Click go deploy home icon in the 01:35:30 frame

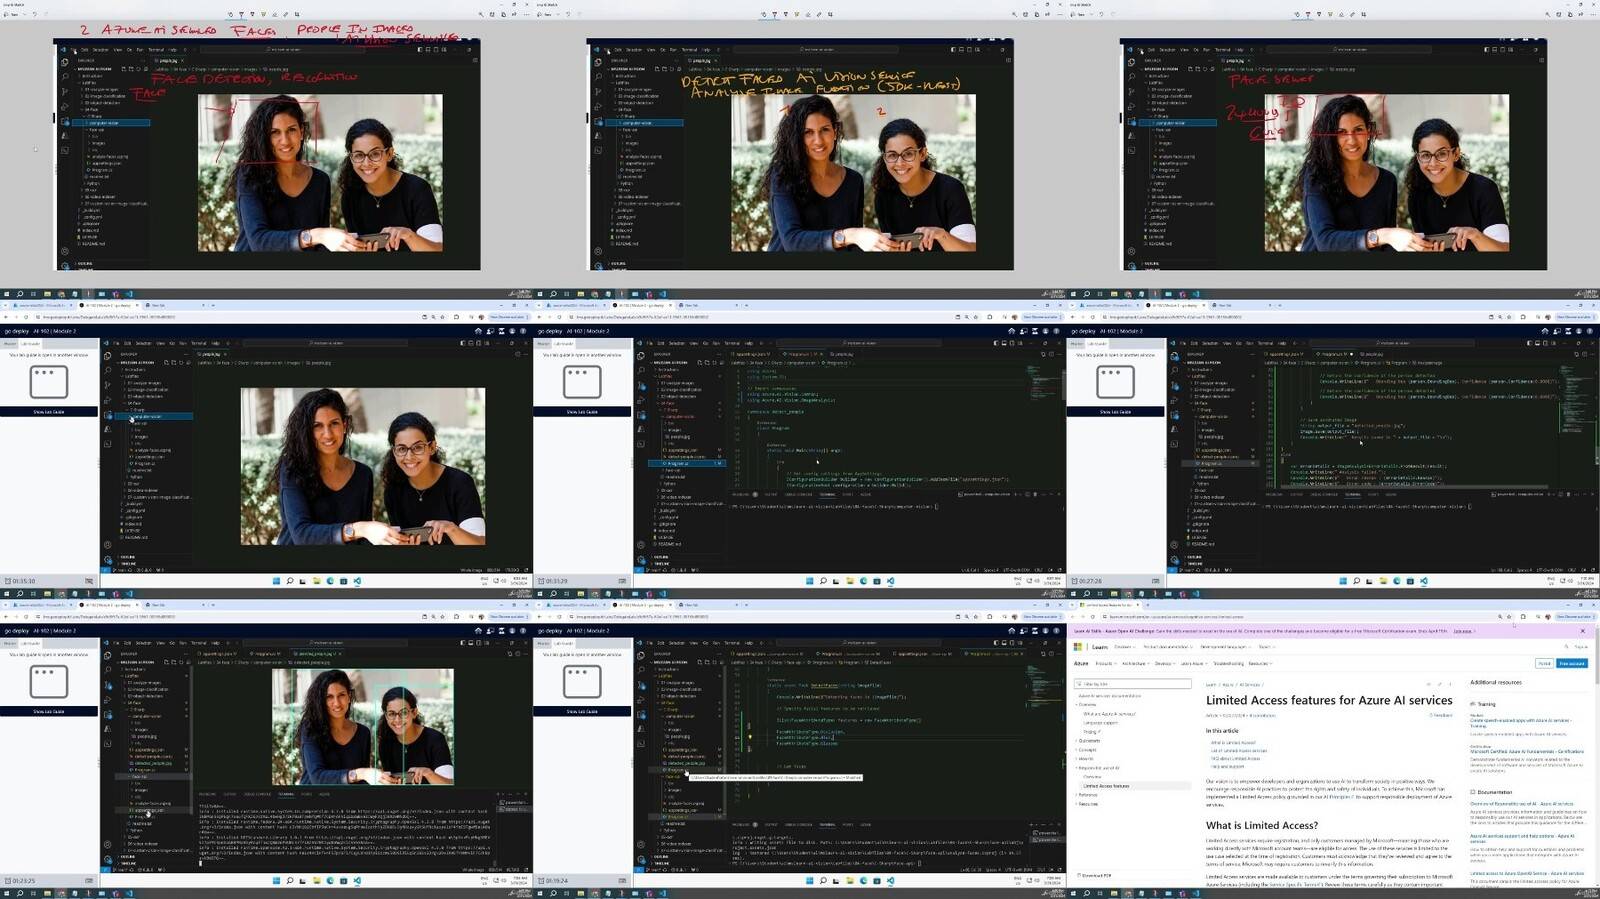click(x=478, y=331)
